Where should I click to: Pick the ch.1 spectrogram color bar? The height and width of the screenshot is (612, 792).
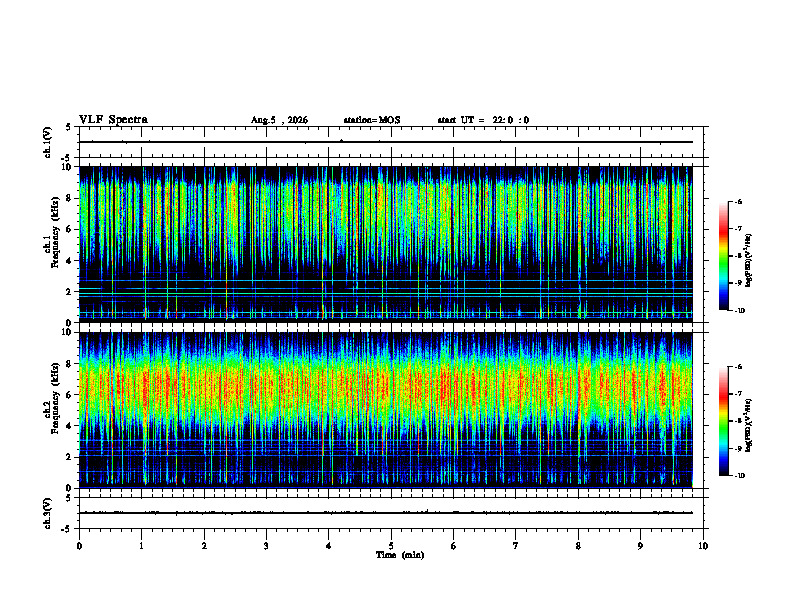[x=723, y=256]
